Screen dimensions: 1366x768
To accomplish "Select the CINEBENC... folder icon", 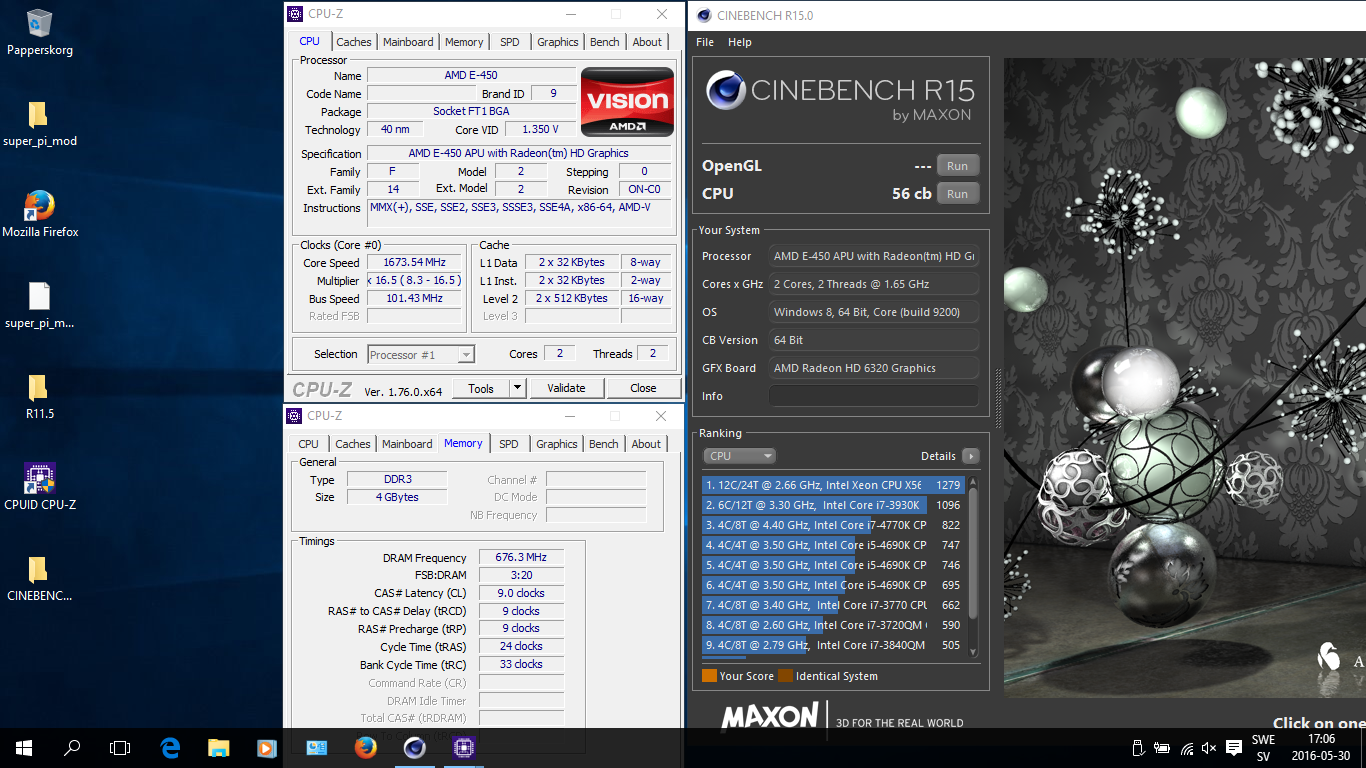I will tap(37, 569).
